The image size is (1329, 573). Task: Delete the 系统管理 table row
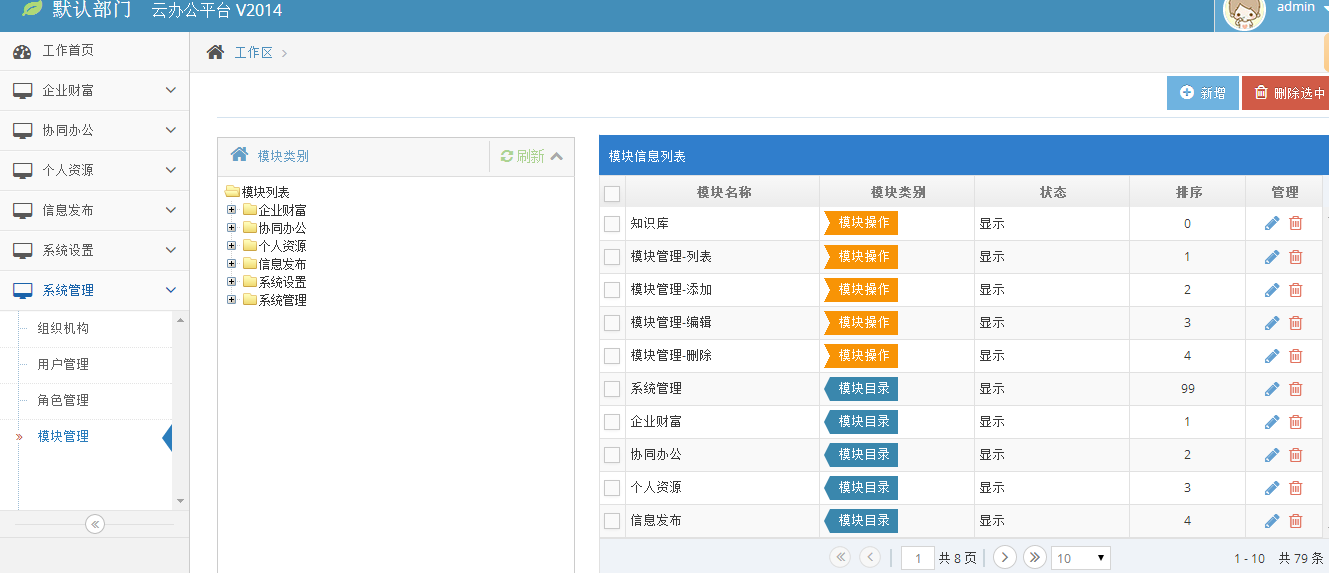[1296, 389]
